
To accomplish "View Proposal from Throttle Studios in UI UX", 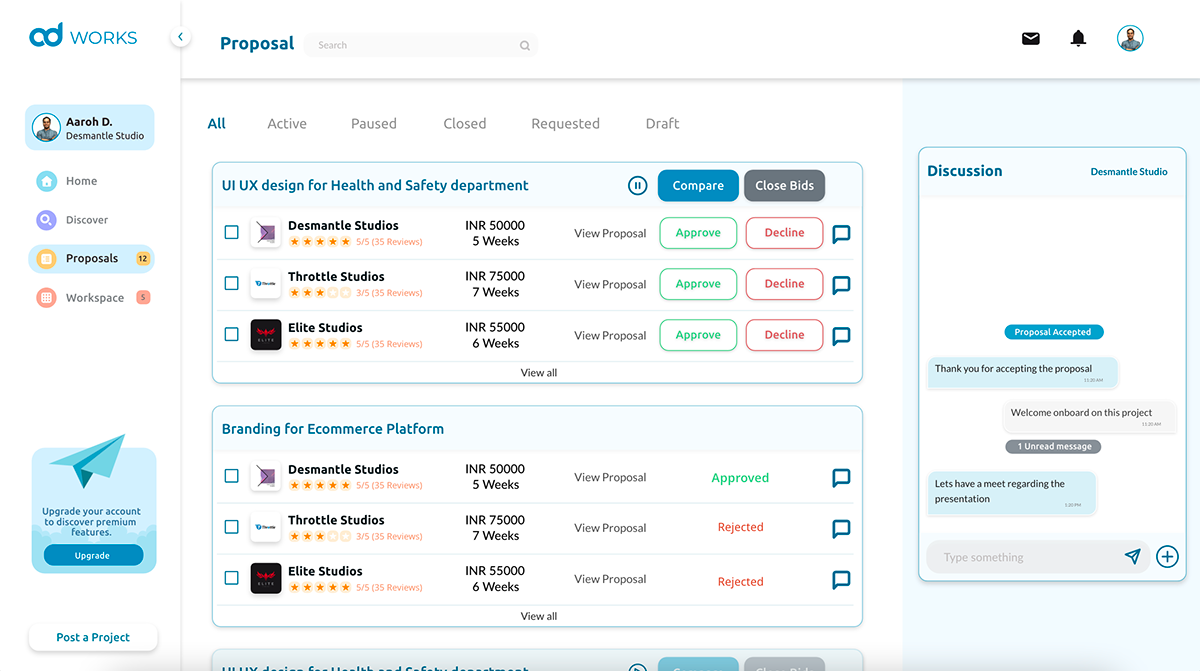I will (610, 285).
